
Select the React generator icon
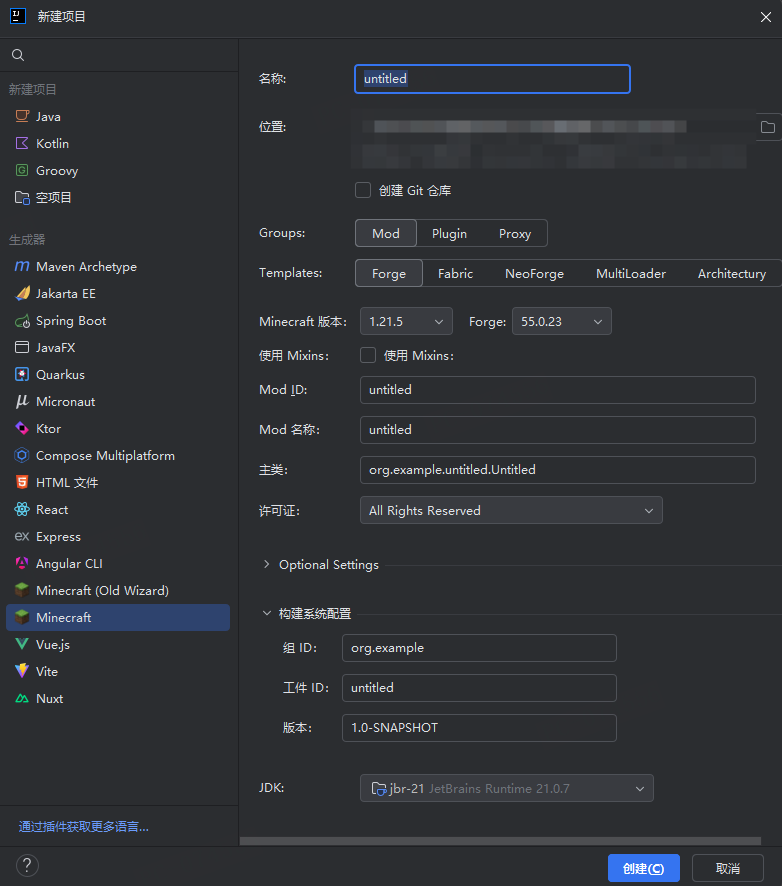click(22, 510)
